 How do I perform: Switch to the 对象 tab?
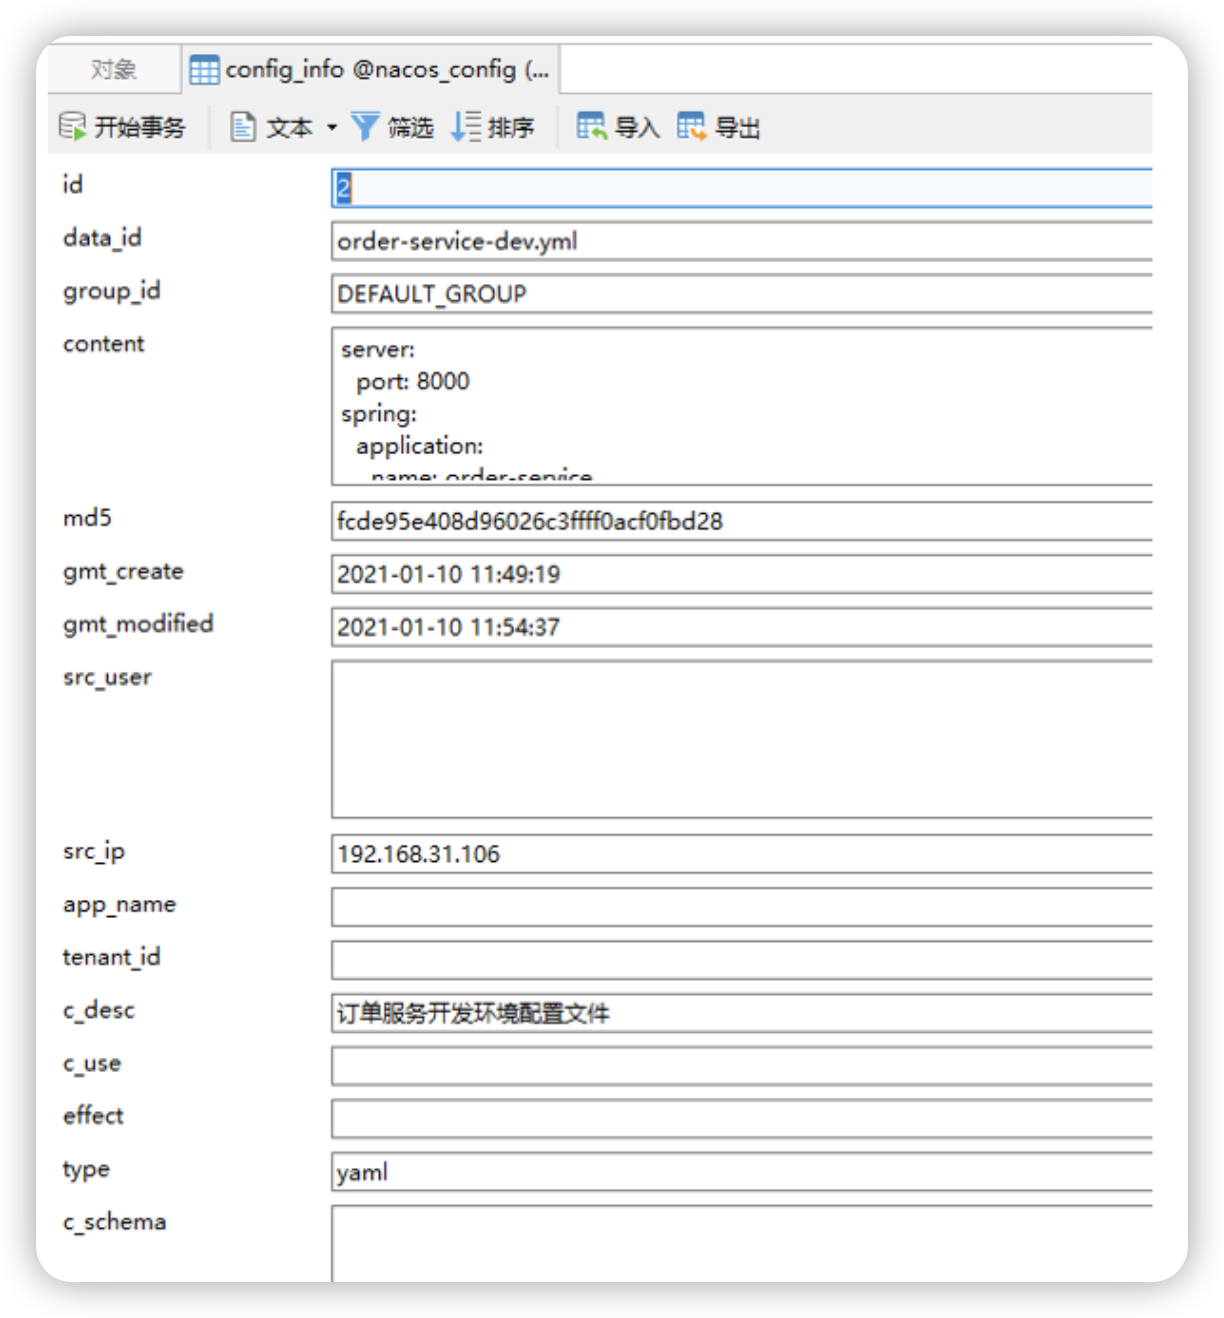tap(113, 69)
